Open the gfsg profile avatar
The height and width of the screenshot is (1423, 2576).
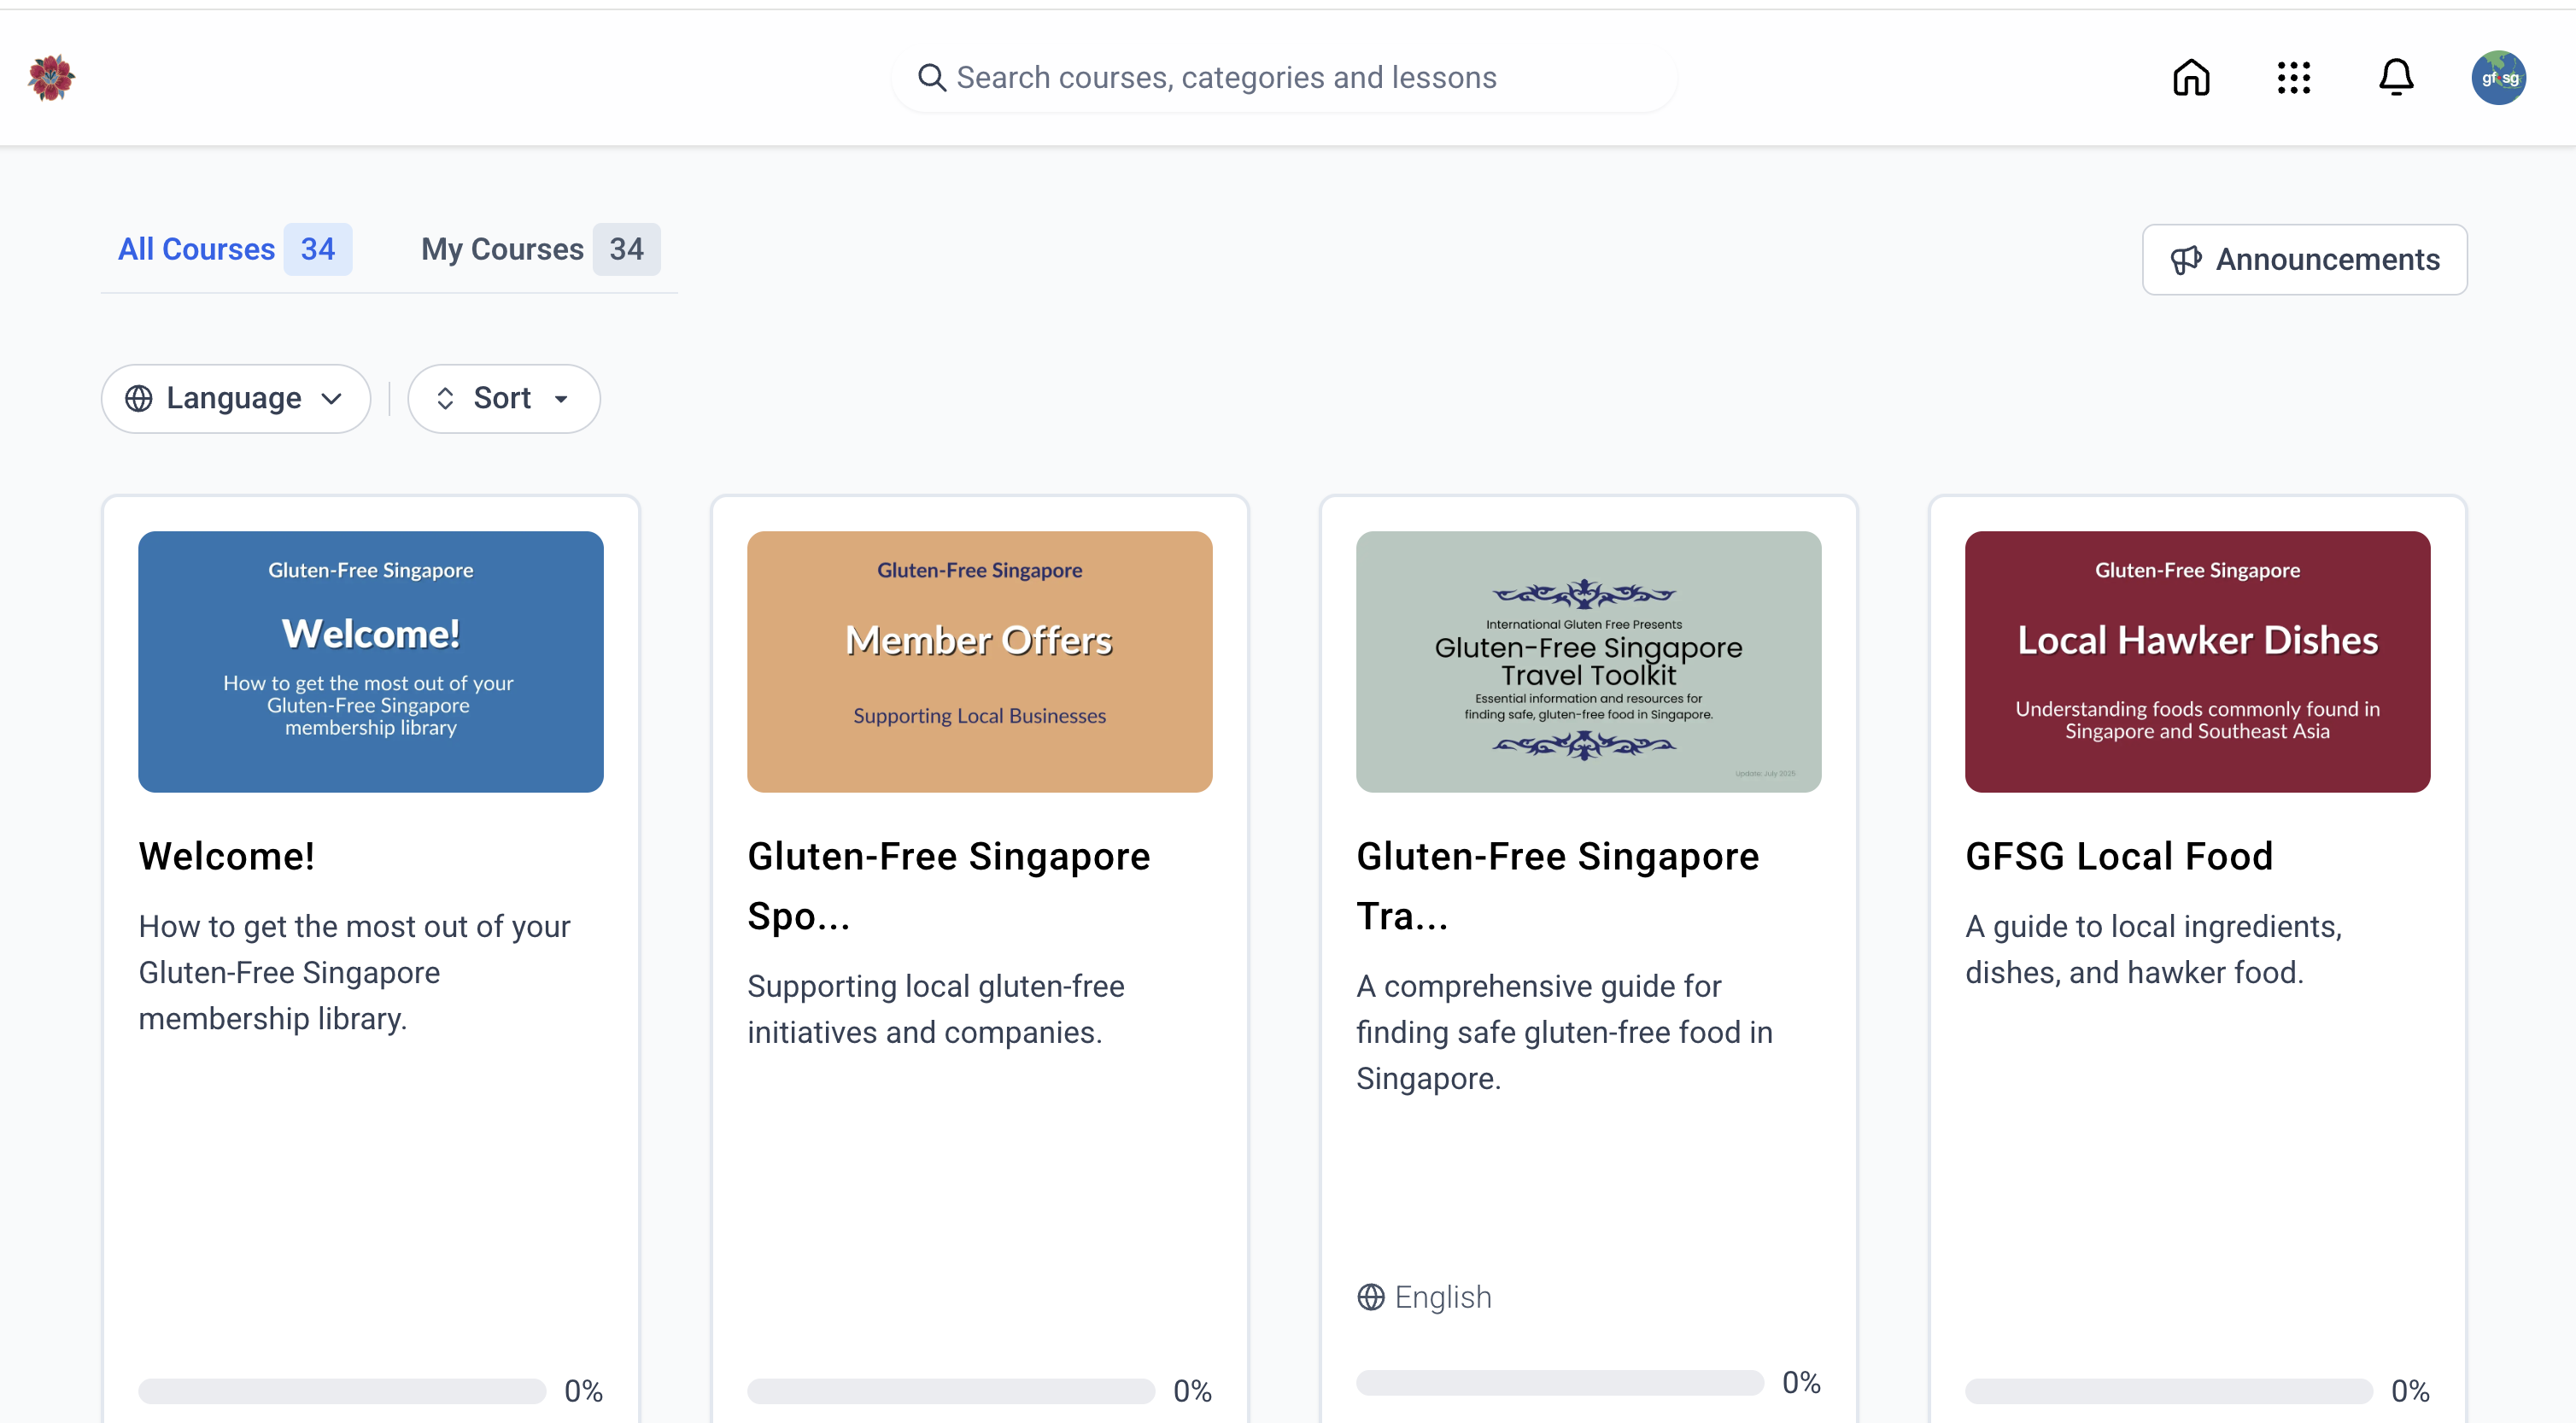[x=2498, y=77]
